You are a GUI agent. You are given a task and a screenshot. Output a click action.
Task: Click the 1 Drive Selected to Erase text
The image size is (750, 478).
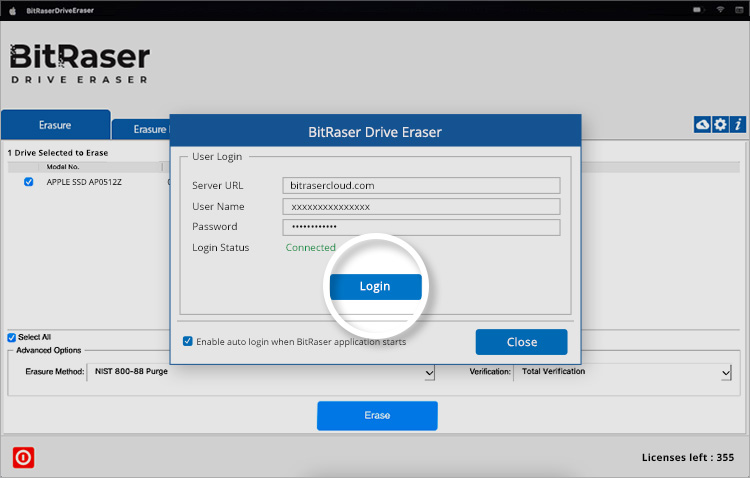pos(57,153)
